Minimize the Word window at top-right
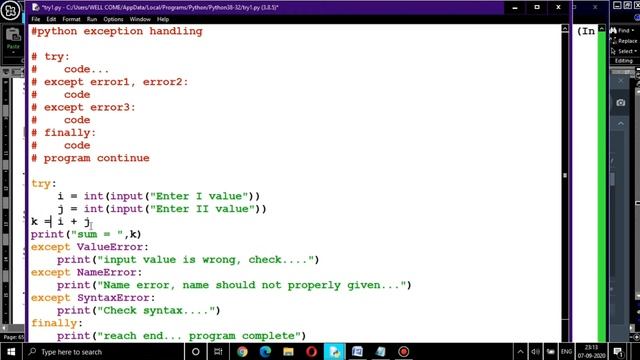 coord(617,5)
